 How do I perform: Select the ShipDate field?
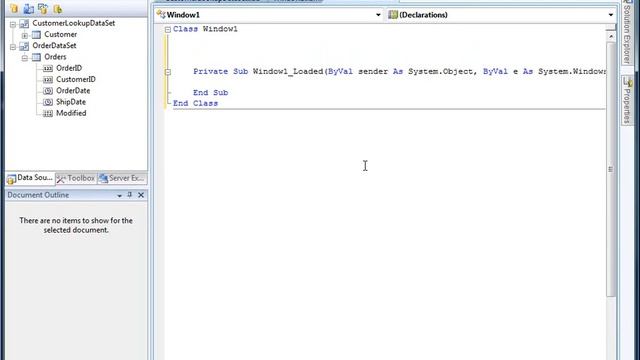click(x=71, y=102)
